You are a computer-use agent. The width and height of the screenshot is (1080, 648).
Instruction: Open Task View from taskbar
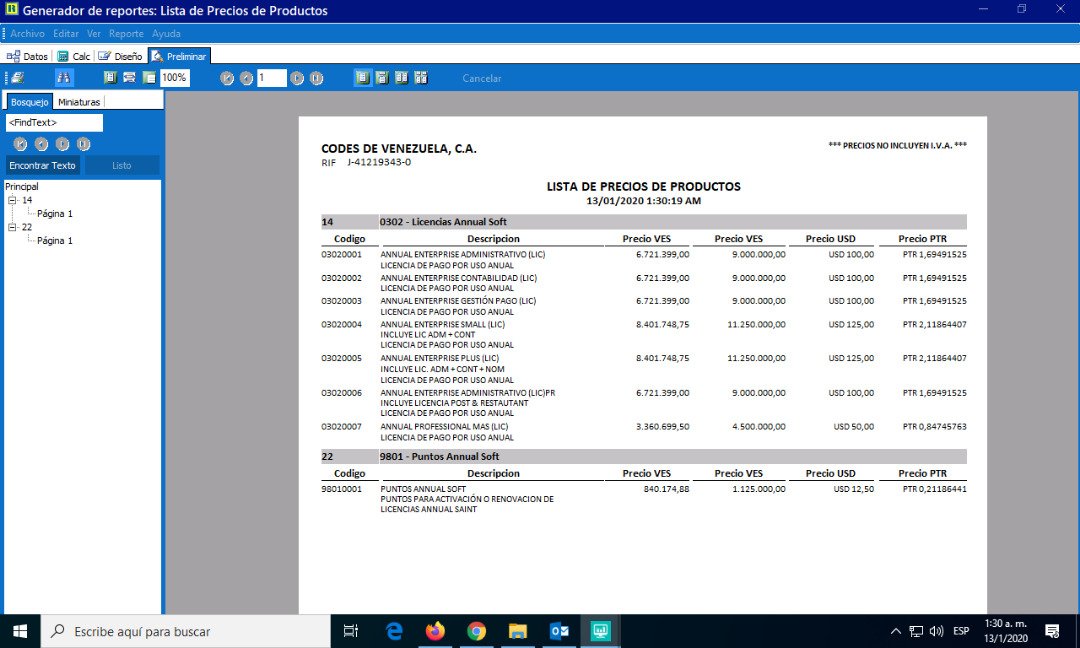(351, 631)
